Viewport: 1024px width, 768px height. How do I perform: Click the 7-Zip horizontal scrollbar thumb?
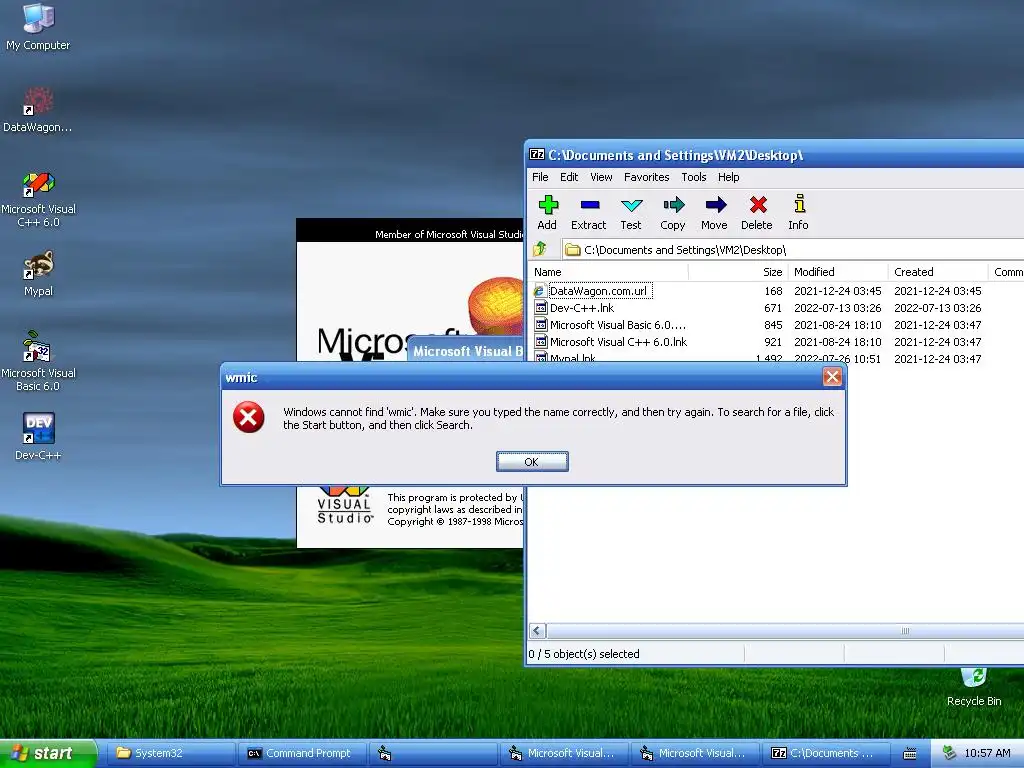click(x=785, y=630)
